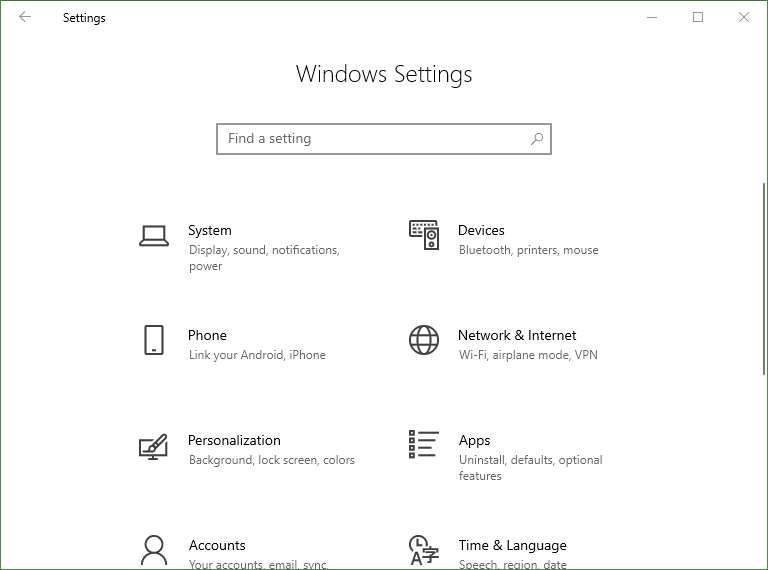Click the Personalization paintbrush icon

tap(153, 446)
